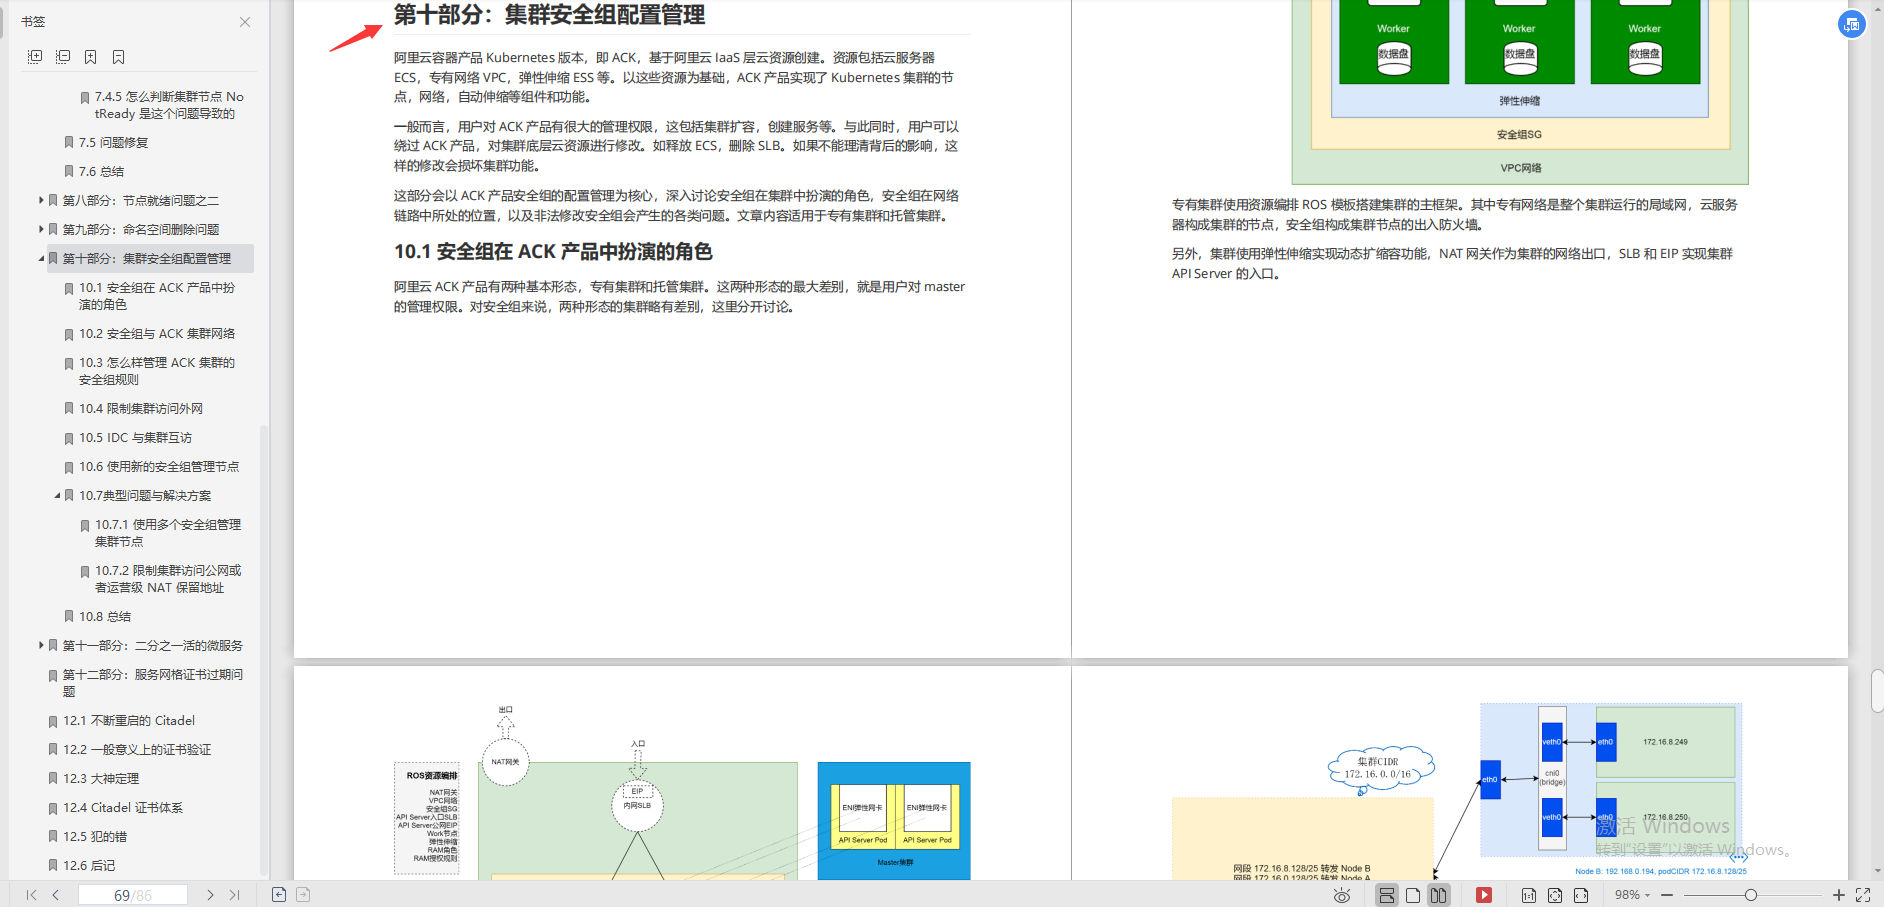This screenshot has height=907, width=1884.
Task: Click the zoom slider handle
Action: click(x=1751, y=895)
